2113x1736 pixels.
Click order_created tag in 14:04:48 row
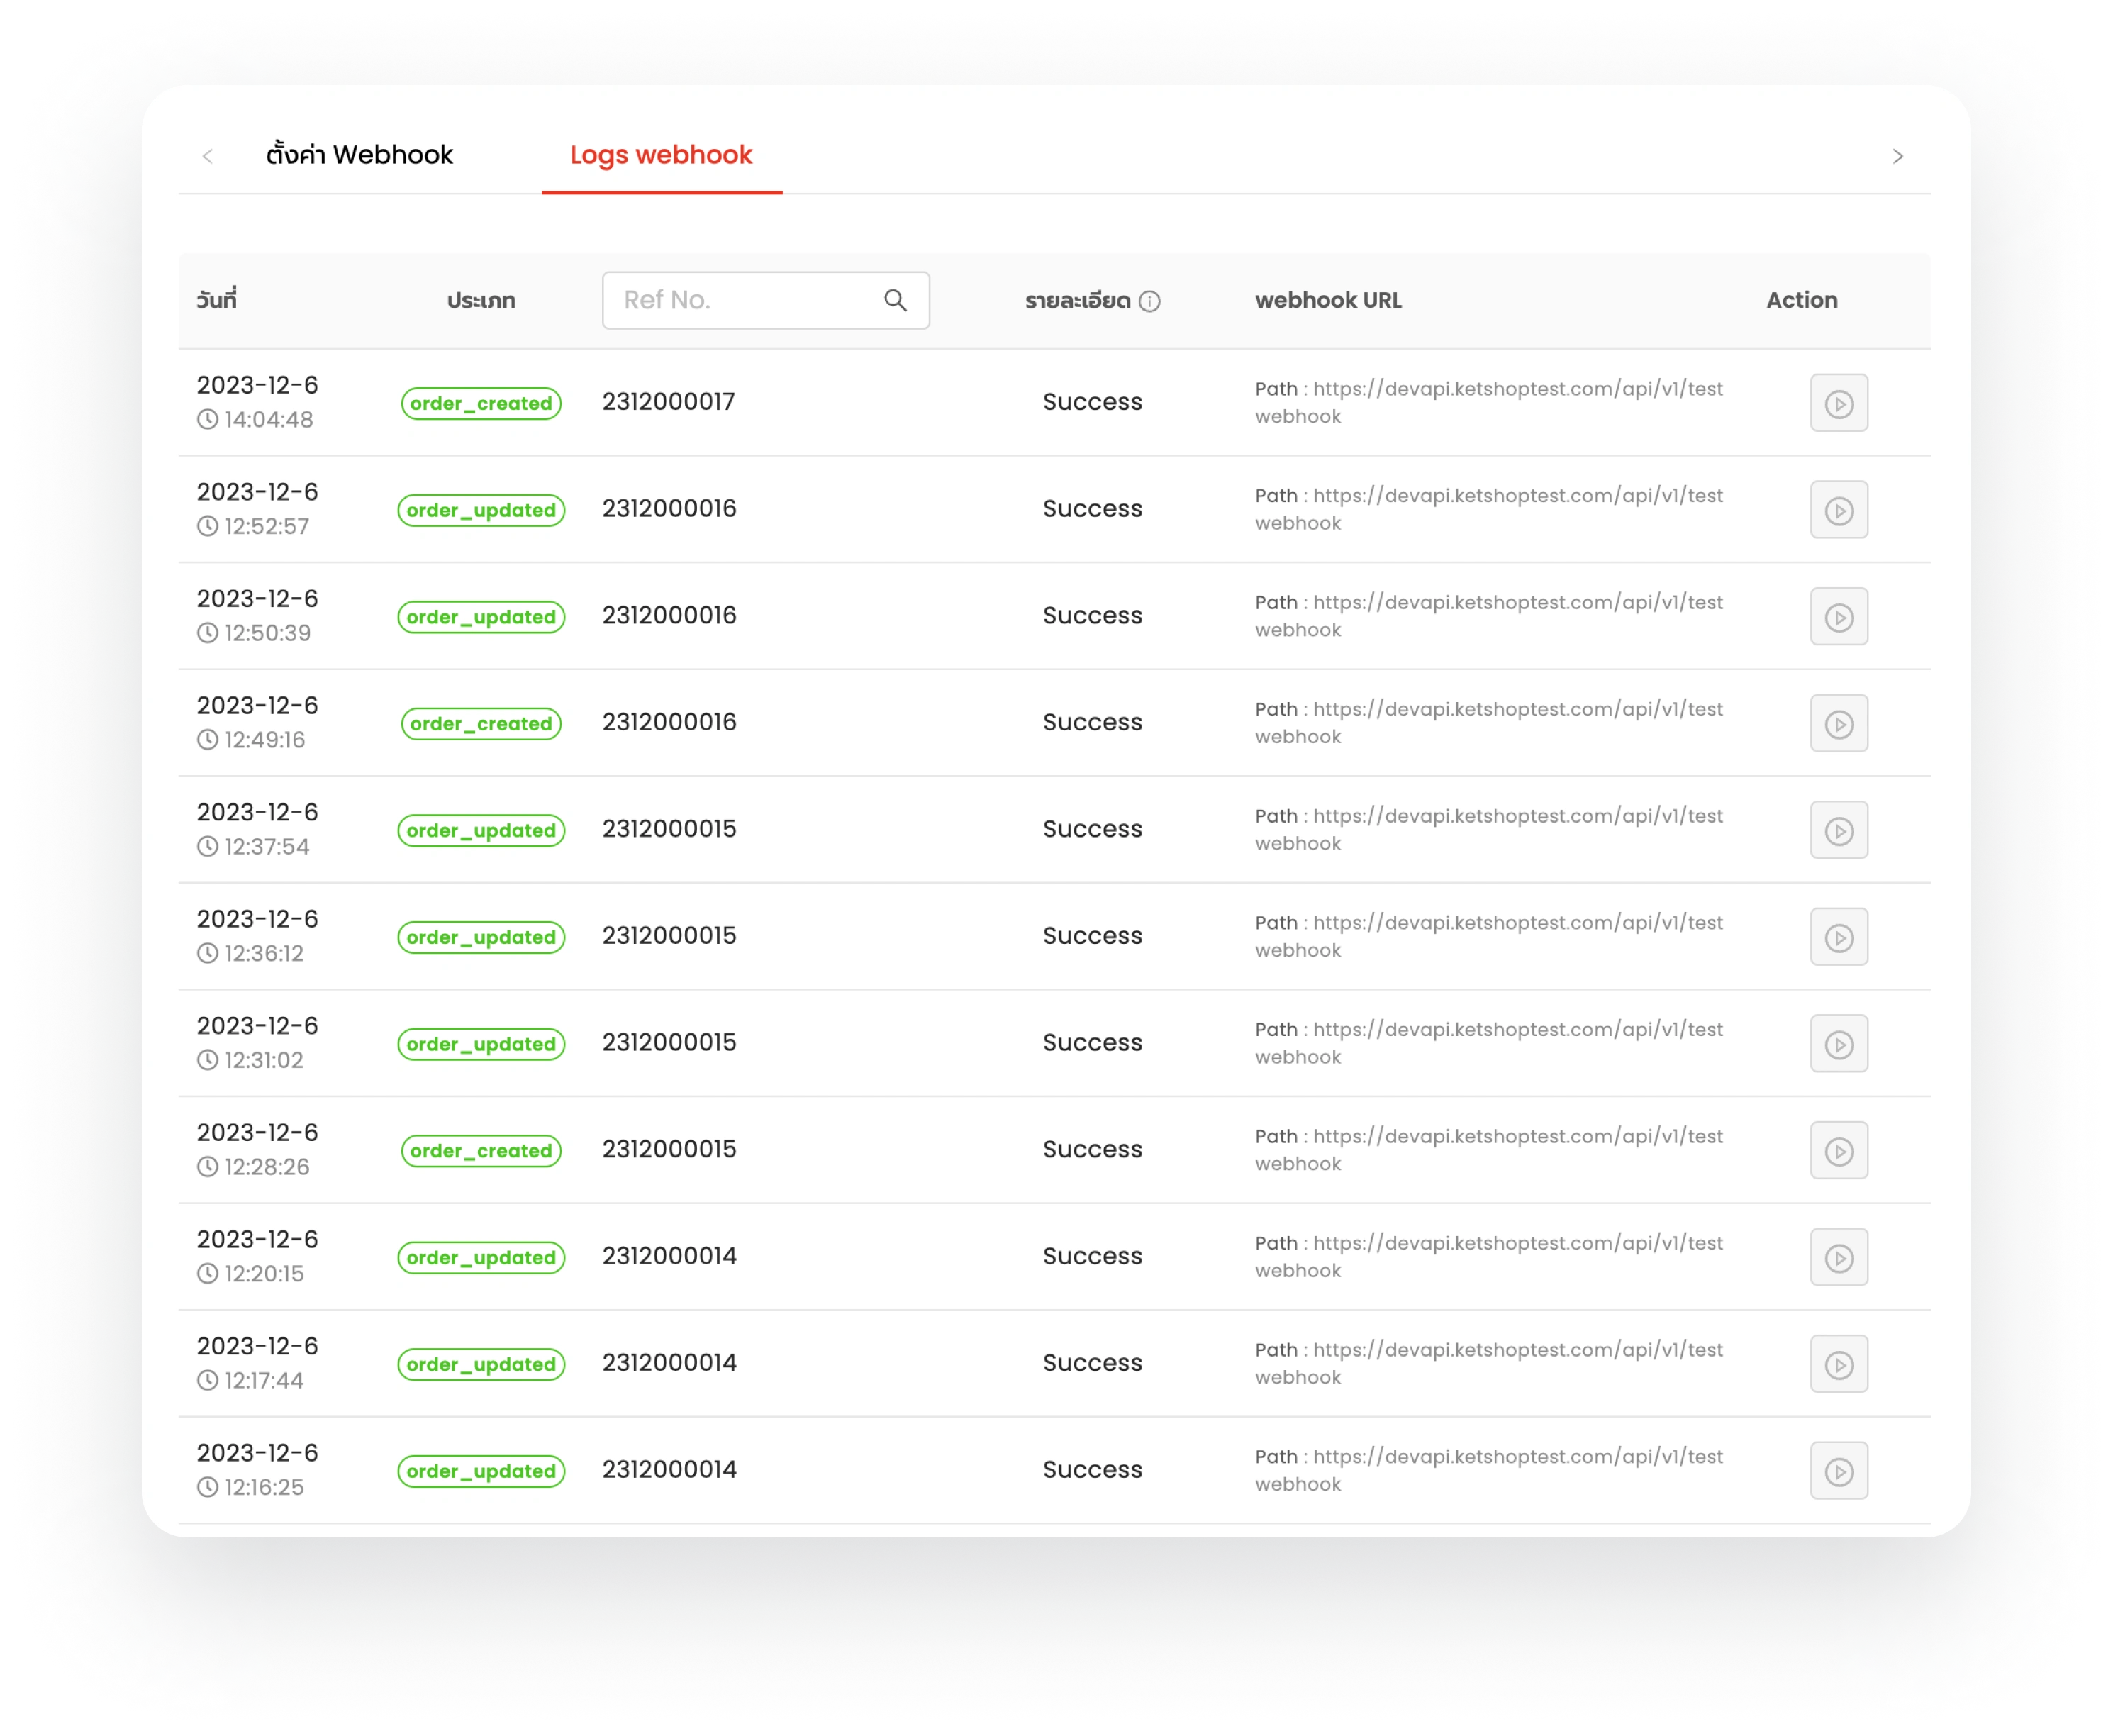(x=481, y=403)
